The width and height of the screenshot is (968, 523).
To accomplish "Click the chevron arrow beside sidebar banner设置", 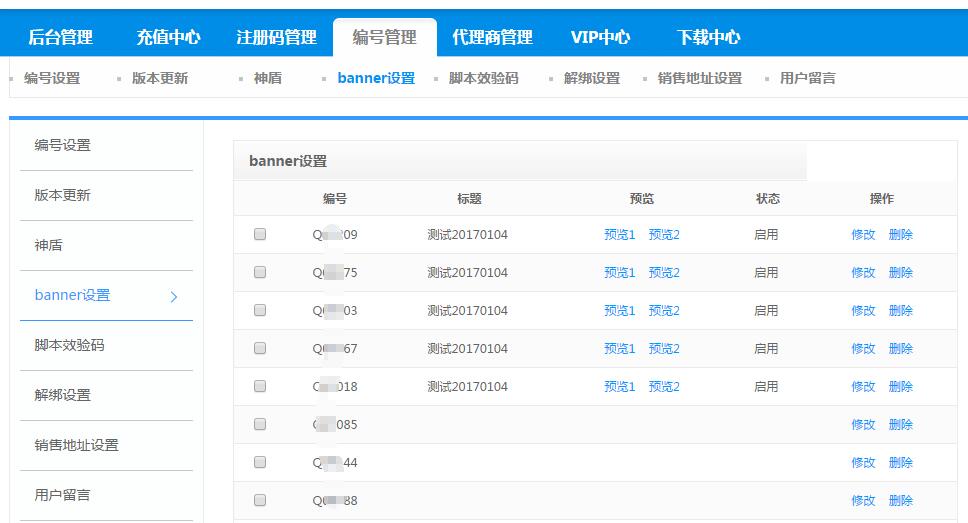I will pos(173,296).
